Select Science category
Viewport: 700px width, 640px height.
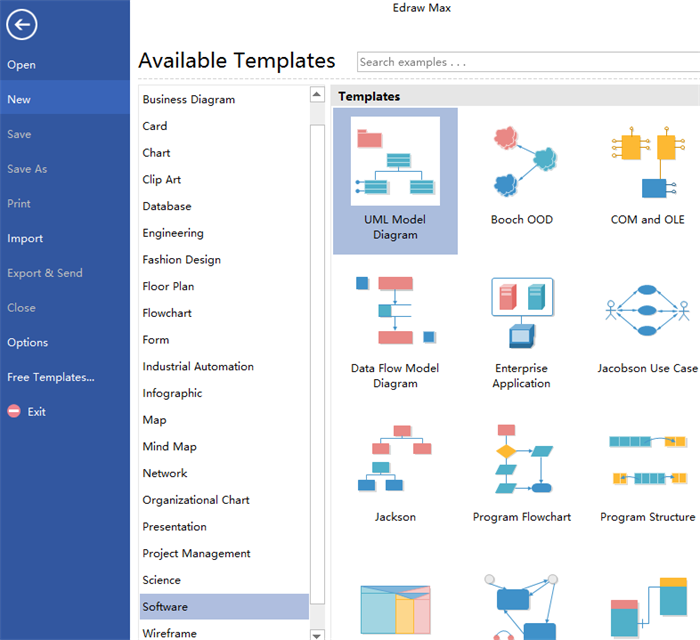tap(162, 580)
